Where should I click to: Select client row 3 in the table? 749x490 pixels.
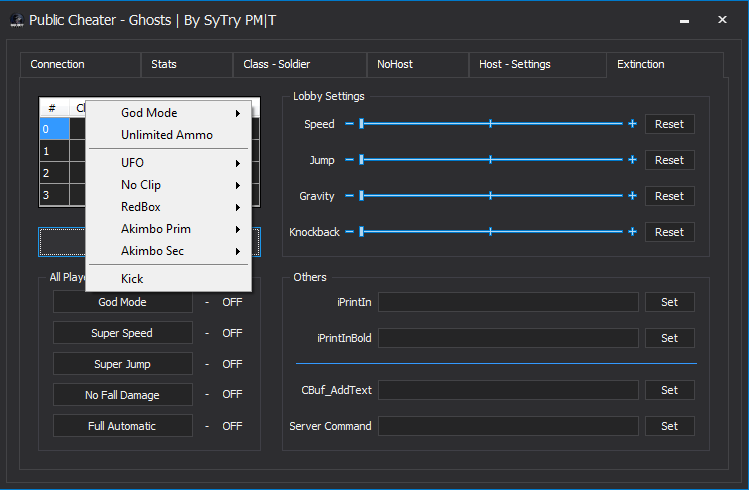pos(54,195)
